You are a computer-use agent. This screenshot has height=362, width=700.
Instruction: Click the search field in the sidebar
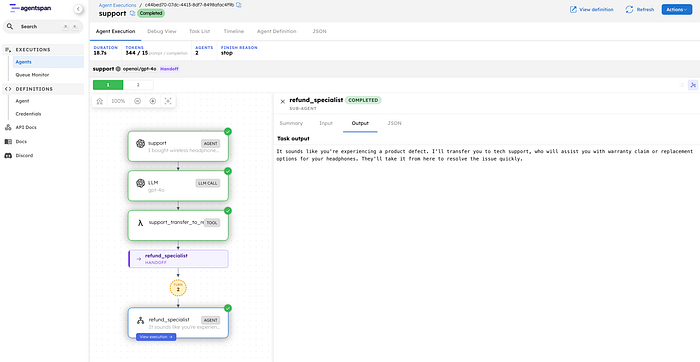(43, 27)
